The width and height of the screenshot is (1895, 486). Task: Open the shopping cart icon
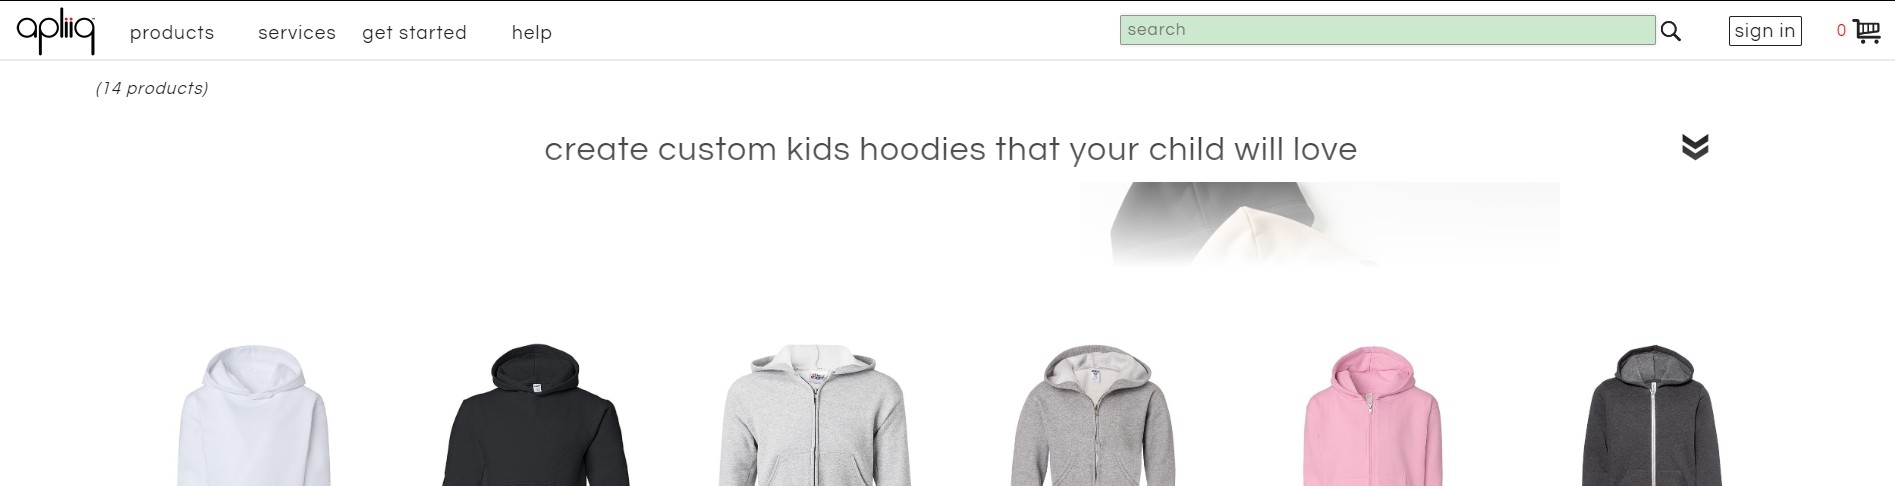click(x=1866, y=31)
